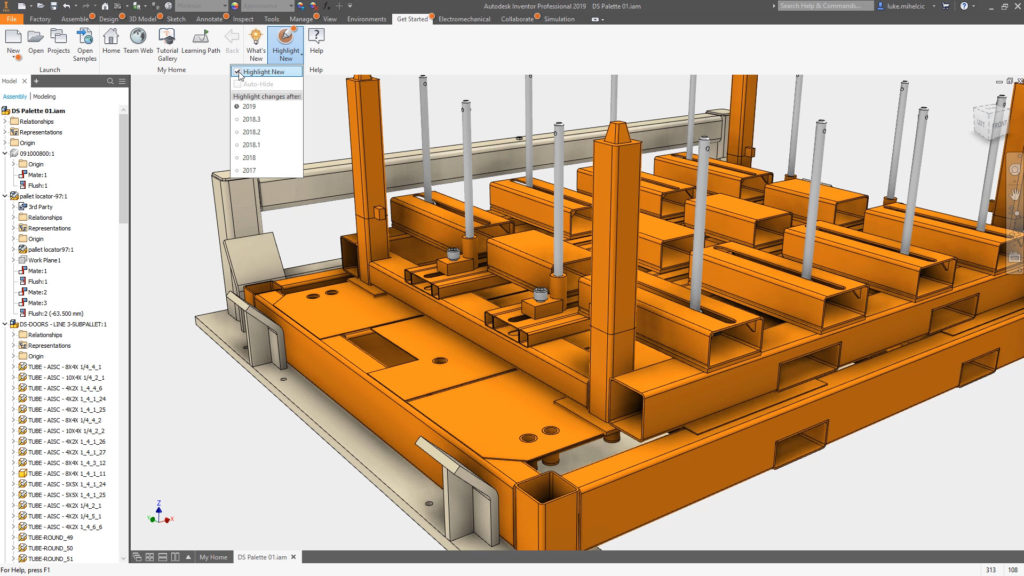Switch to the My Home document tab

[x=212, y=557]
